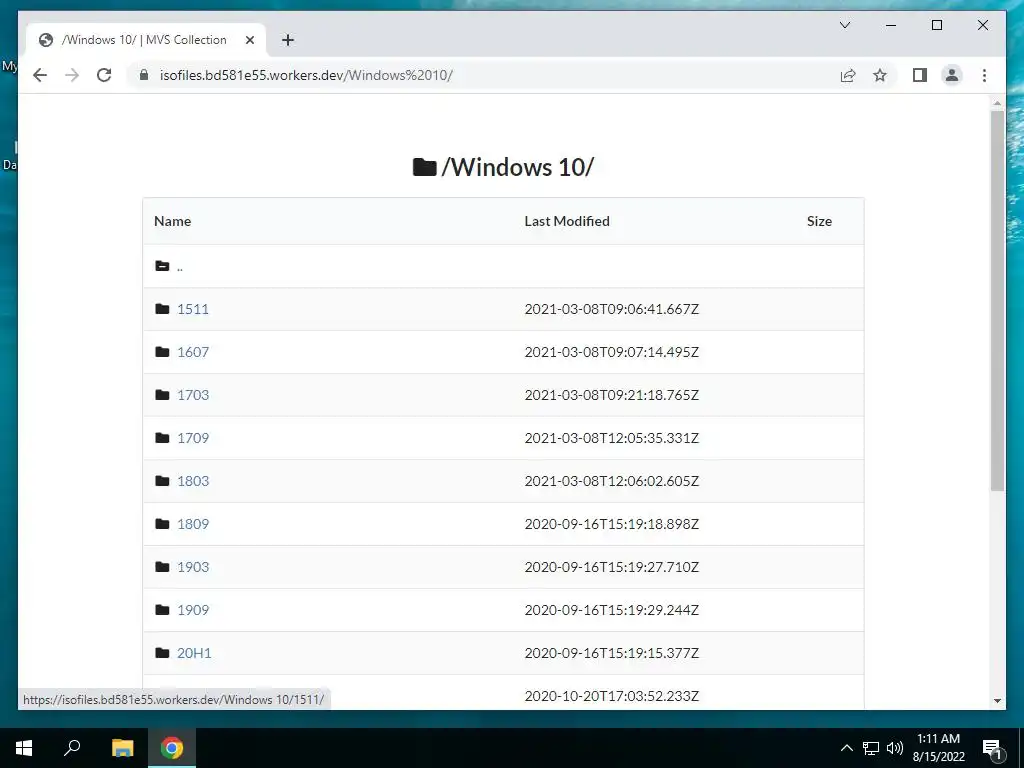The height and width of the screenshot is (768, 1024).
Task: Click the date 2020-09-16T15:19:18.898Z
Action: coord(611,524)
